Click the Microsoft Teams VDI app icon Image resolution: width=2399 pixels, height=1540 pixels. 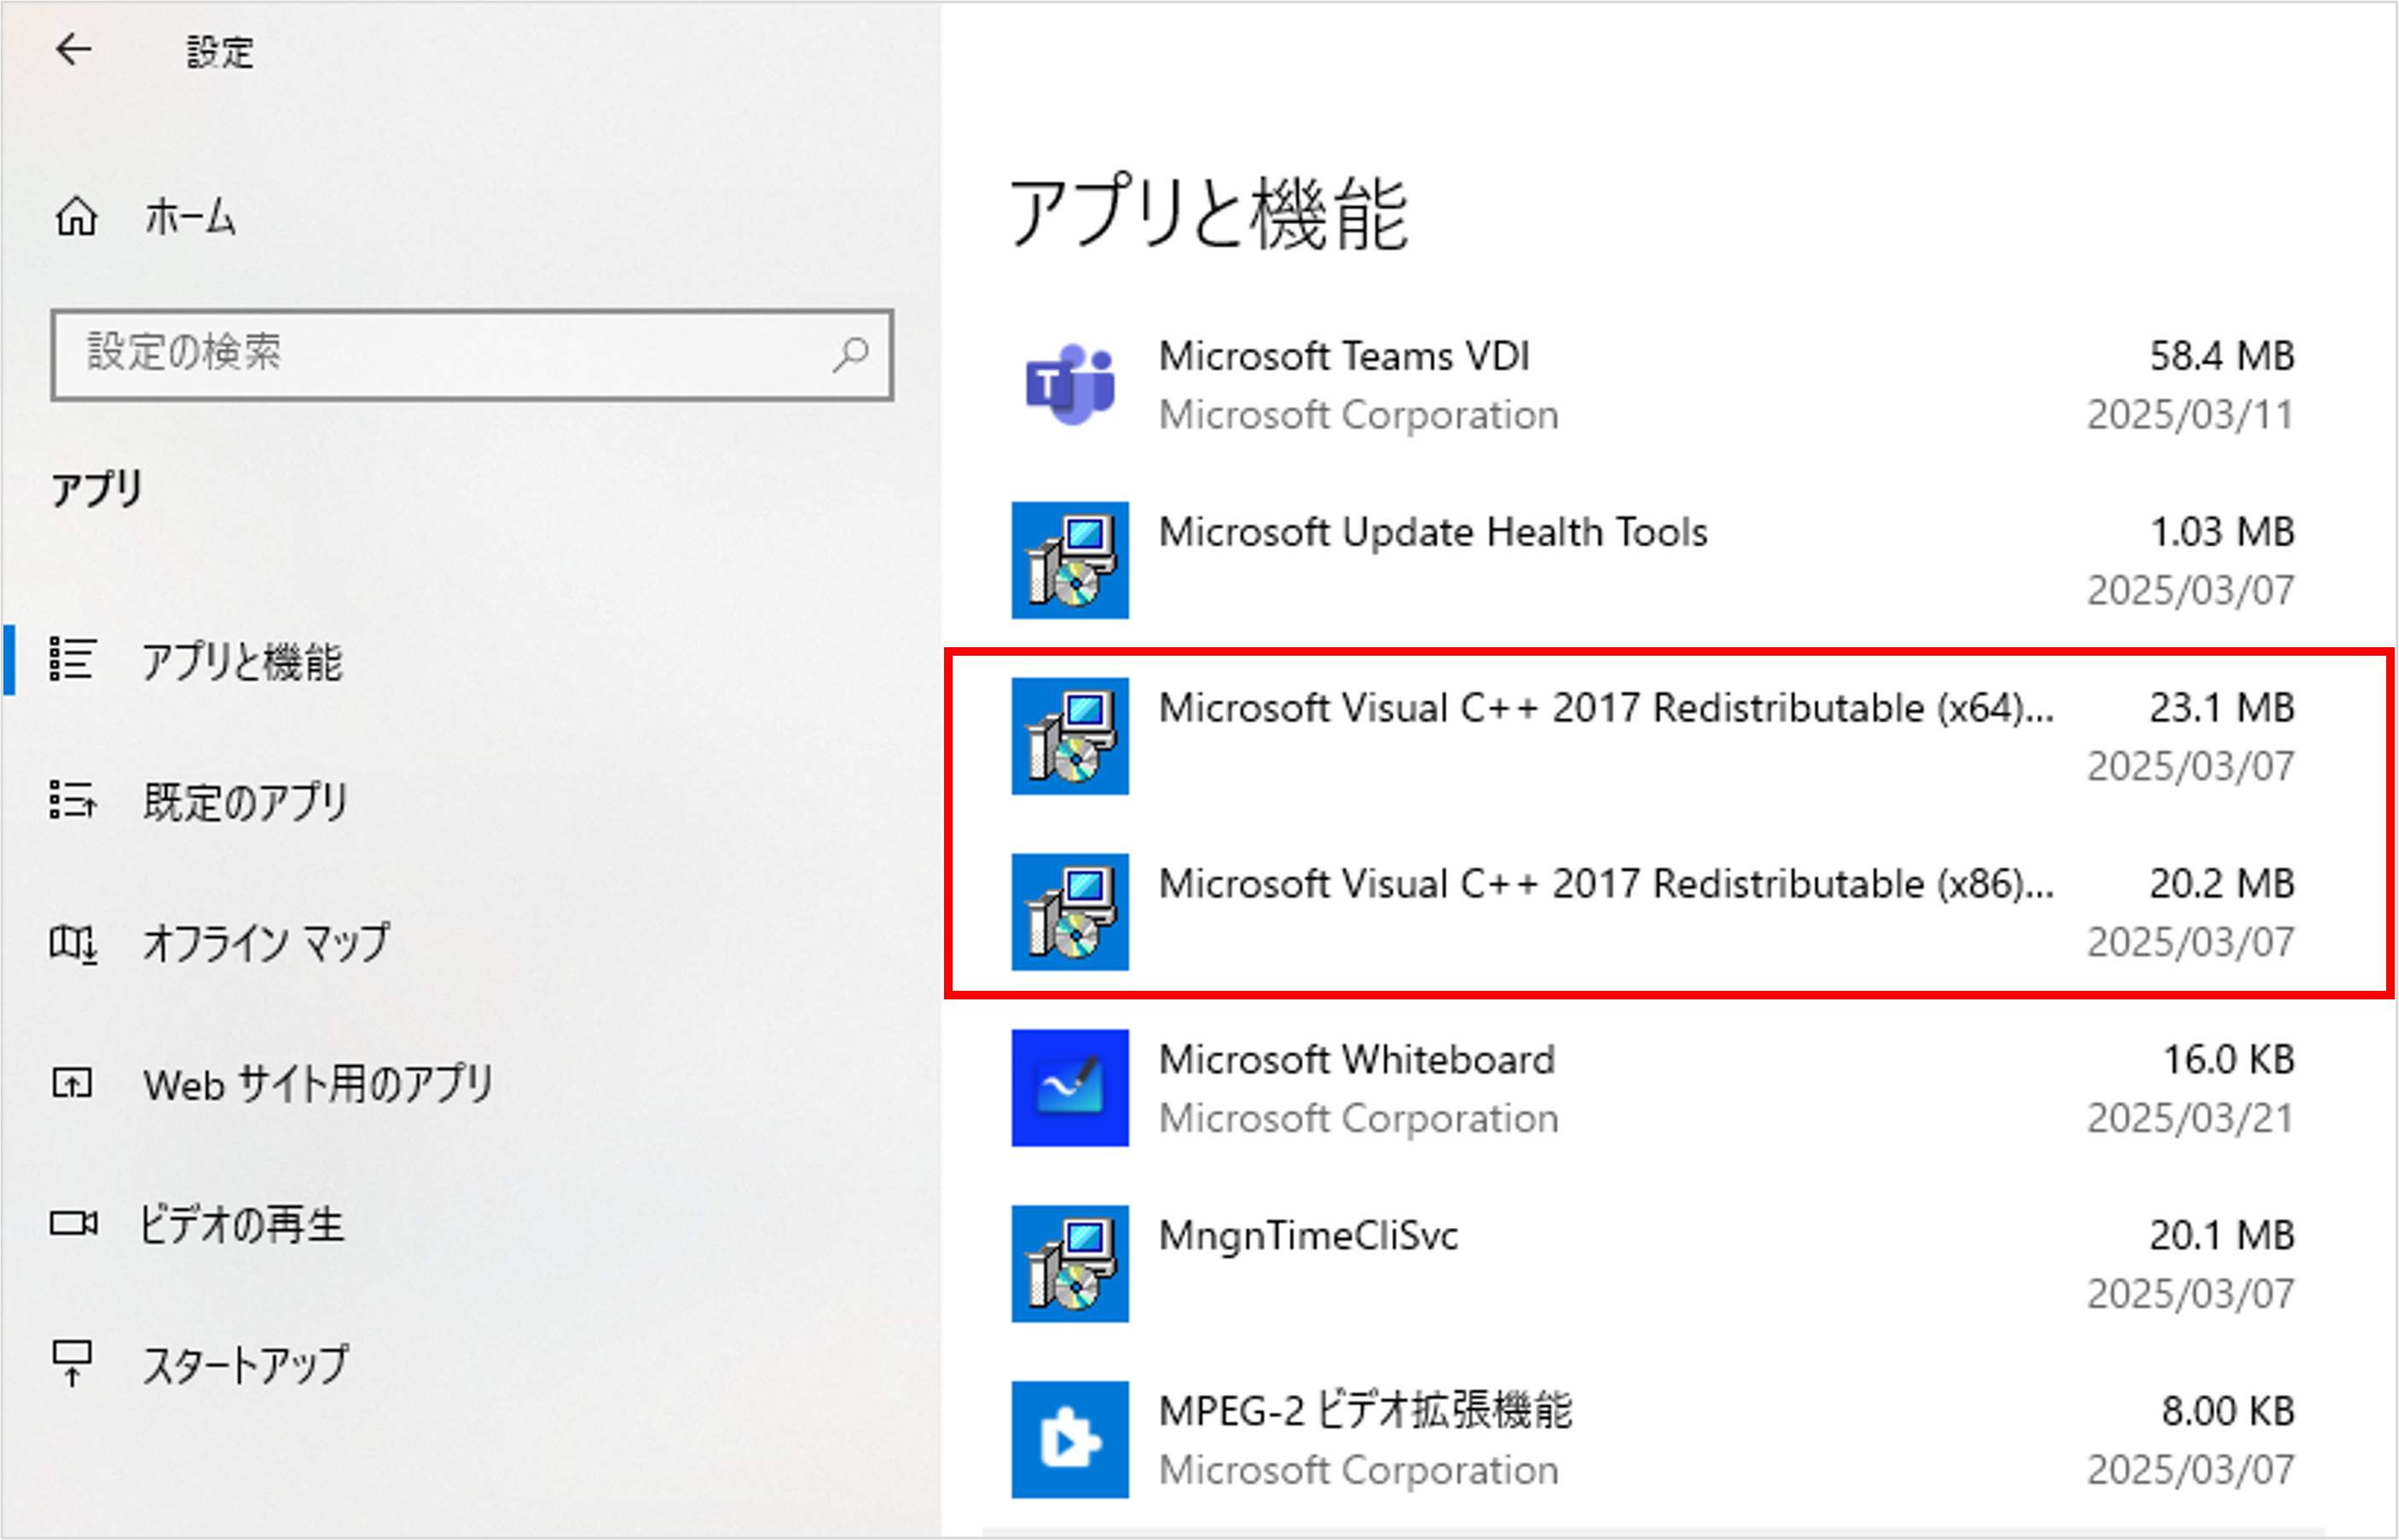tap(1070, 385)
